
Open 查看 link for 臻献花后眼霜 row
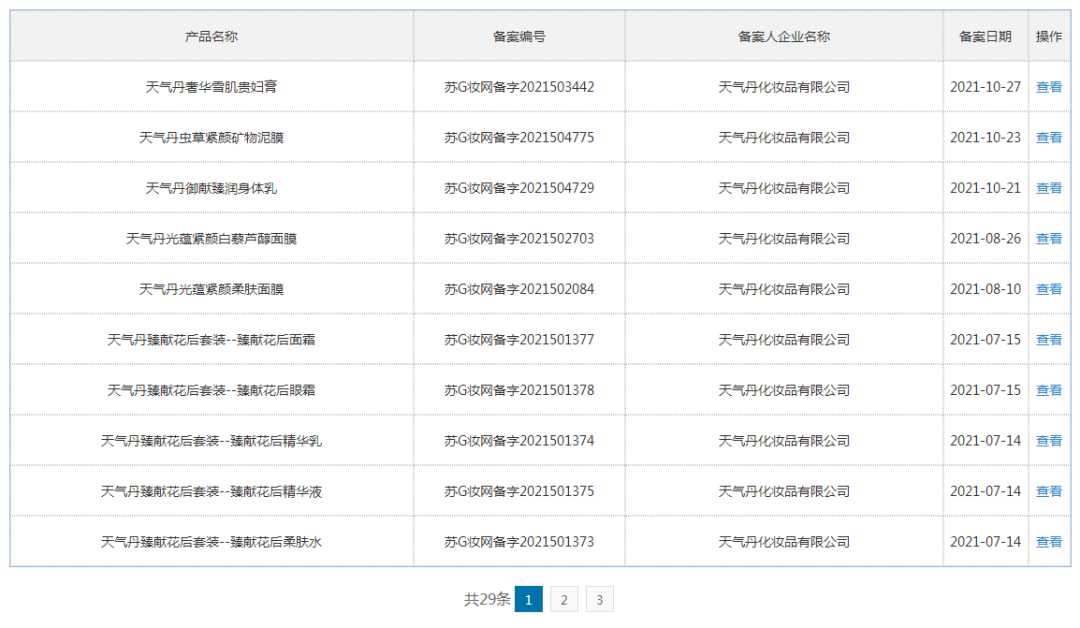point(1048,390)
